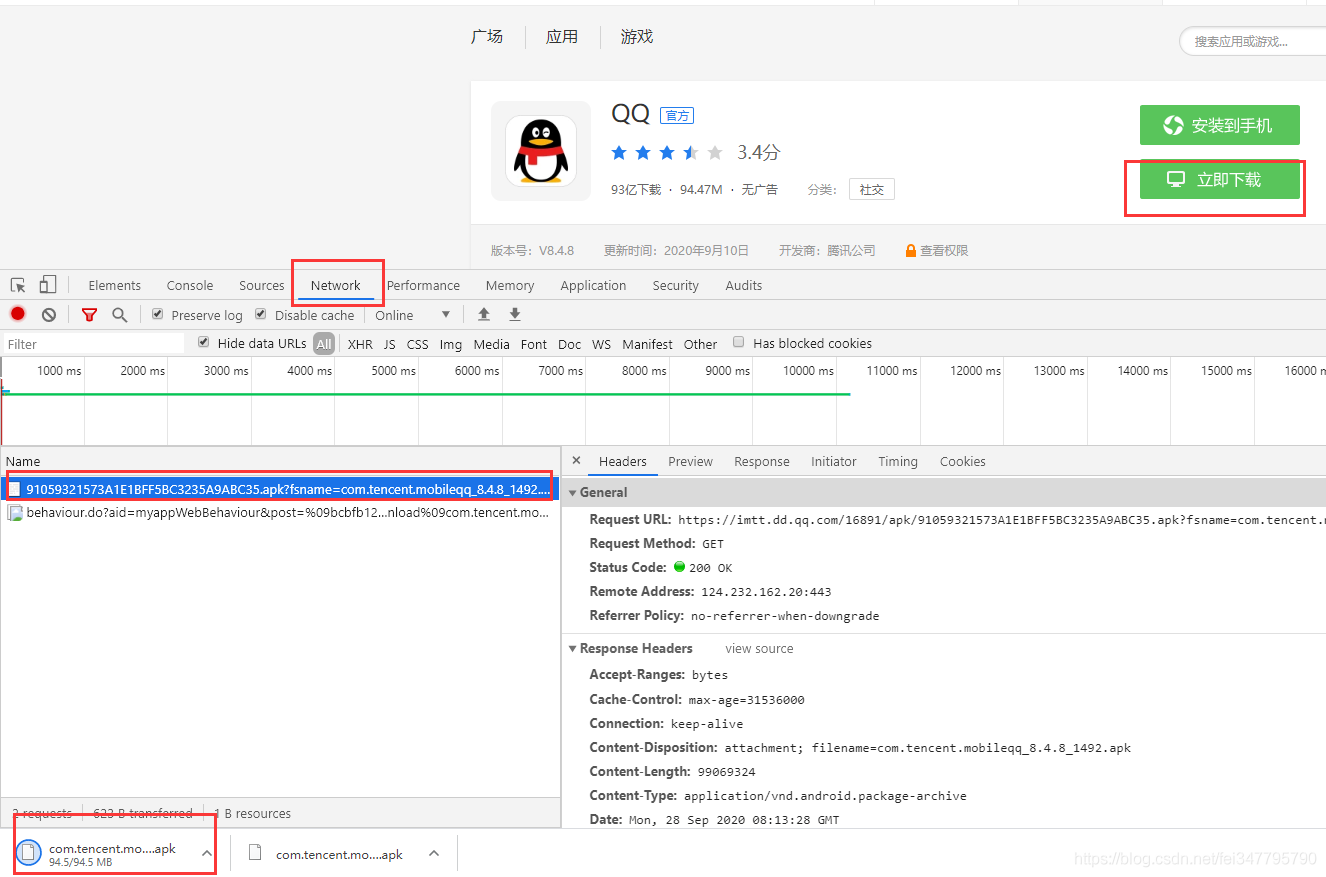Image resolution: width=1326 pixels, height=877 pixels.
Task: Enable Has blocked cookies checkbox
Action: point(739,342)
